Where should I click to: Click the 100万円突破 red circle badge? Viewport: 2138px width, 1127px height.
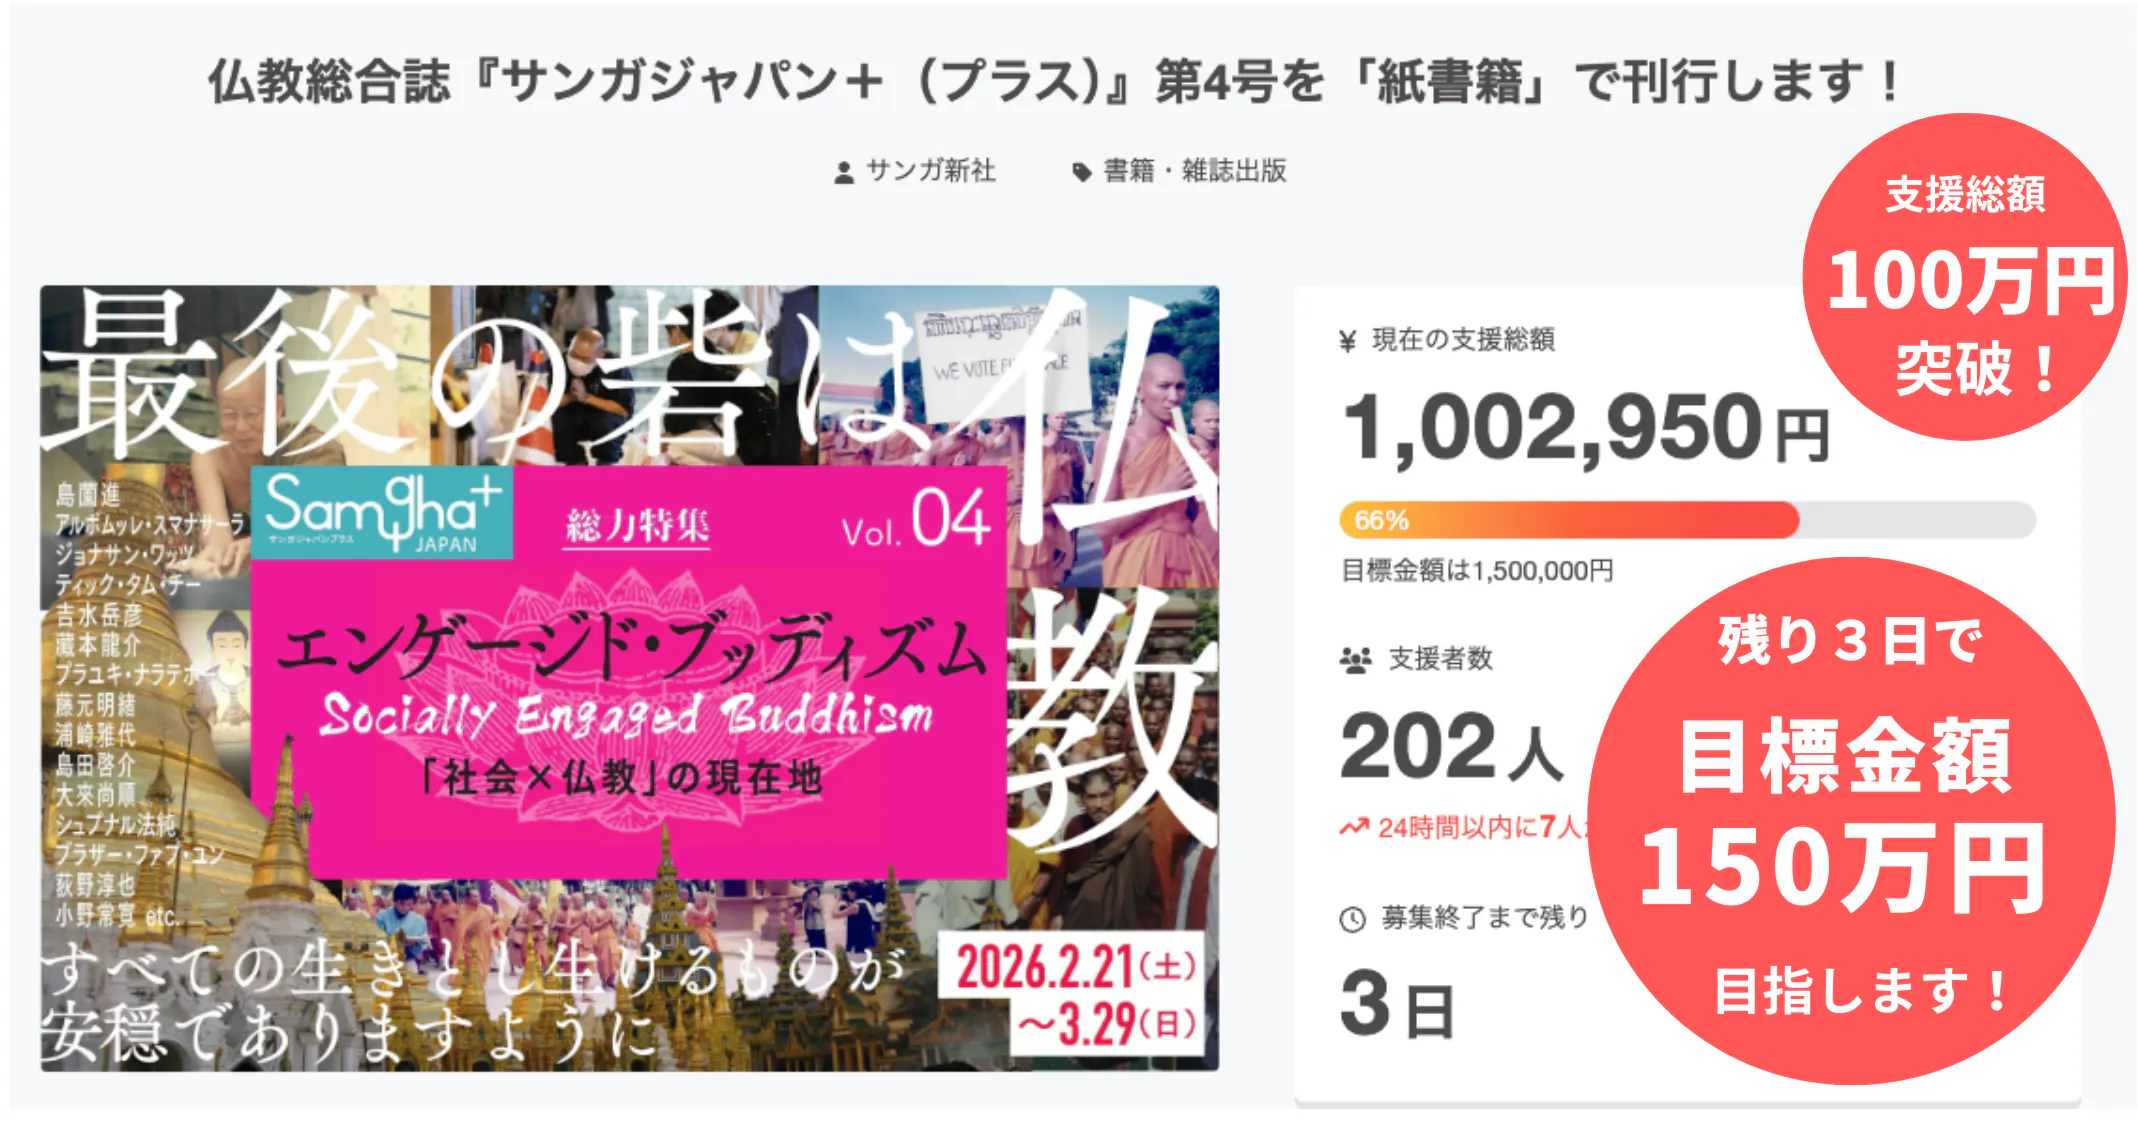(1964, 277)
